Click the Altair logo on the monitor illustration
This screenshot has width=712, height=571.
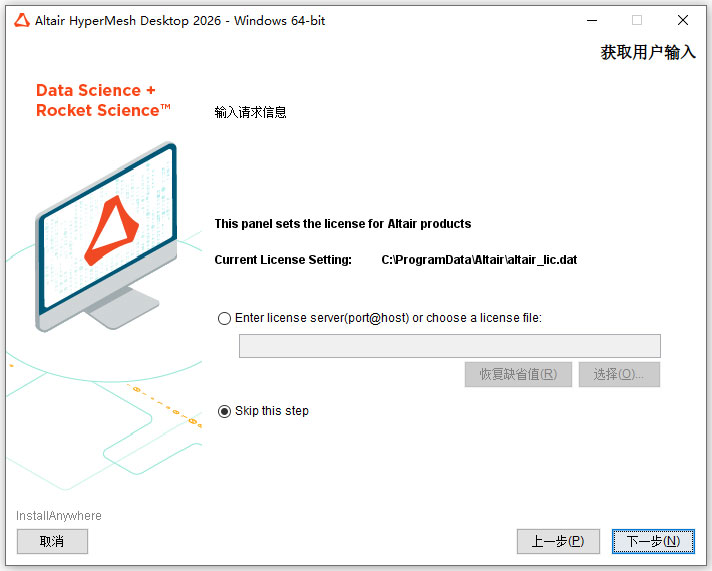click(112, 230)
